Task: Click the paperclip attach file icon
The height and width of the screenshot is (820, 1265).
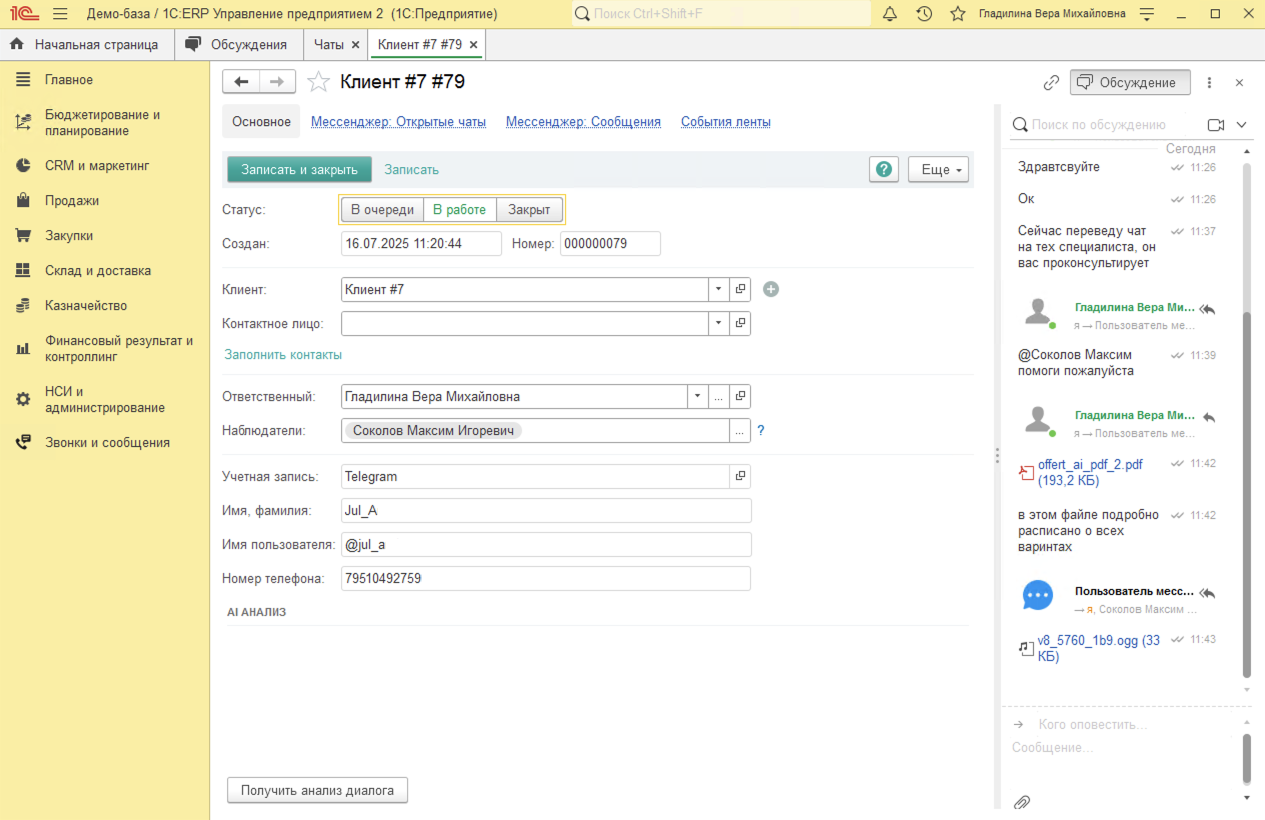Action: click(x=1022, y=802)
